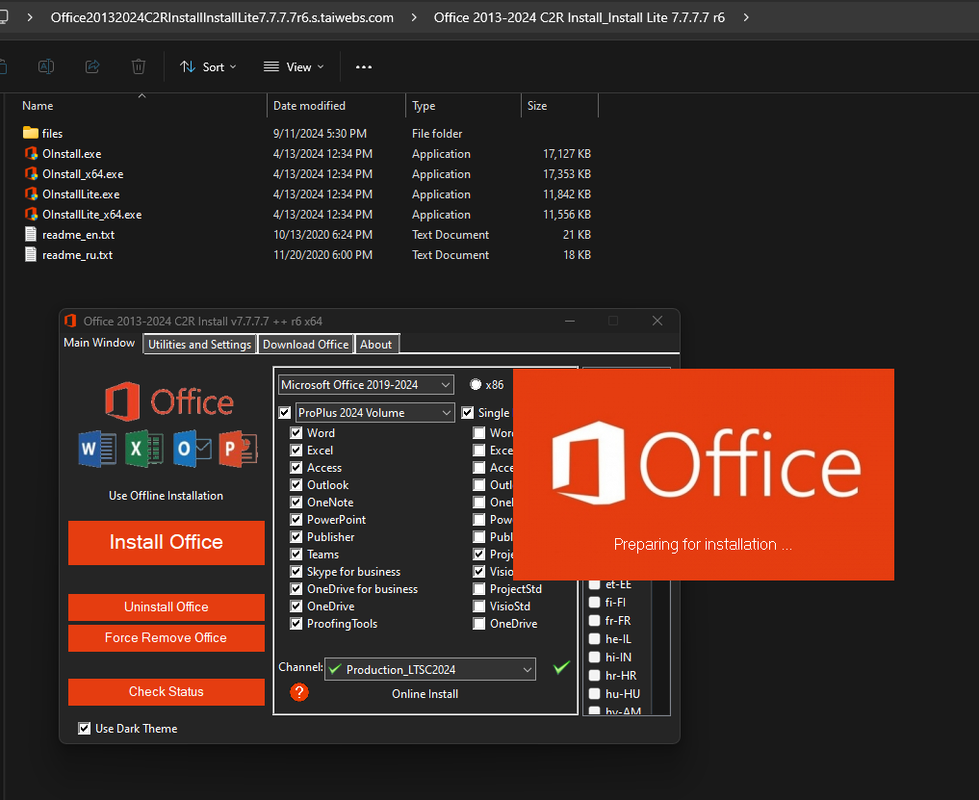Uncheck the Teams component checkbox
The image size is (979, 800).
pos(296,554)
